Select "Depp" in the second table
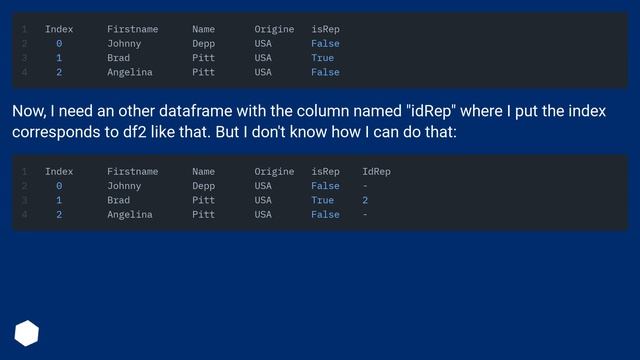This screenshot has width=640, height=360. (x=203, y=186)
